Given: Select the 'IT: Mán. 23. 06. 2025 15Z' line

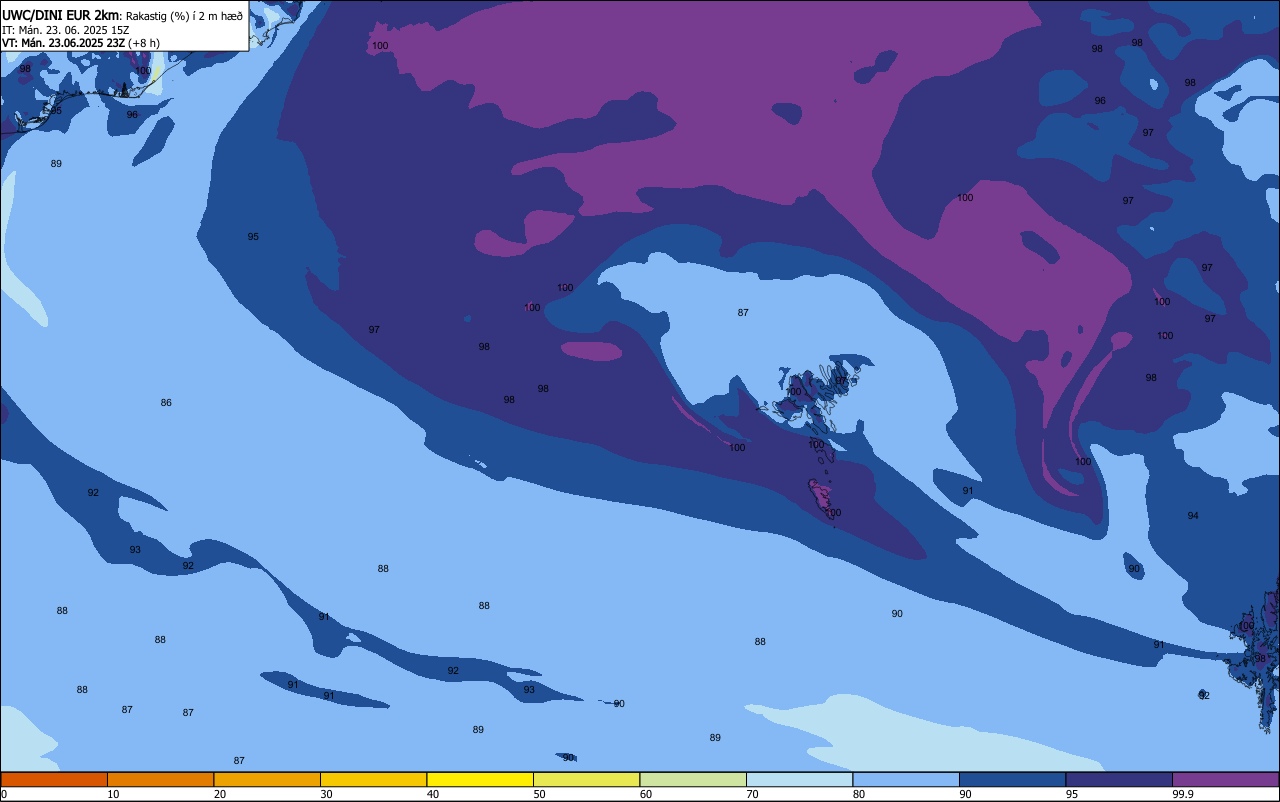Looking at the screenshot, I should click(66, 29).
